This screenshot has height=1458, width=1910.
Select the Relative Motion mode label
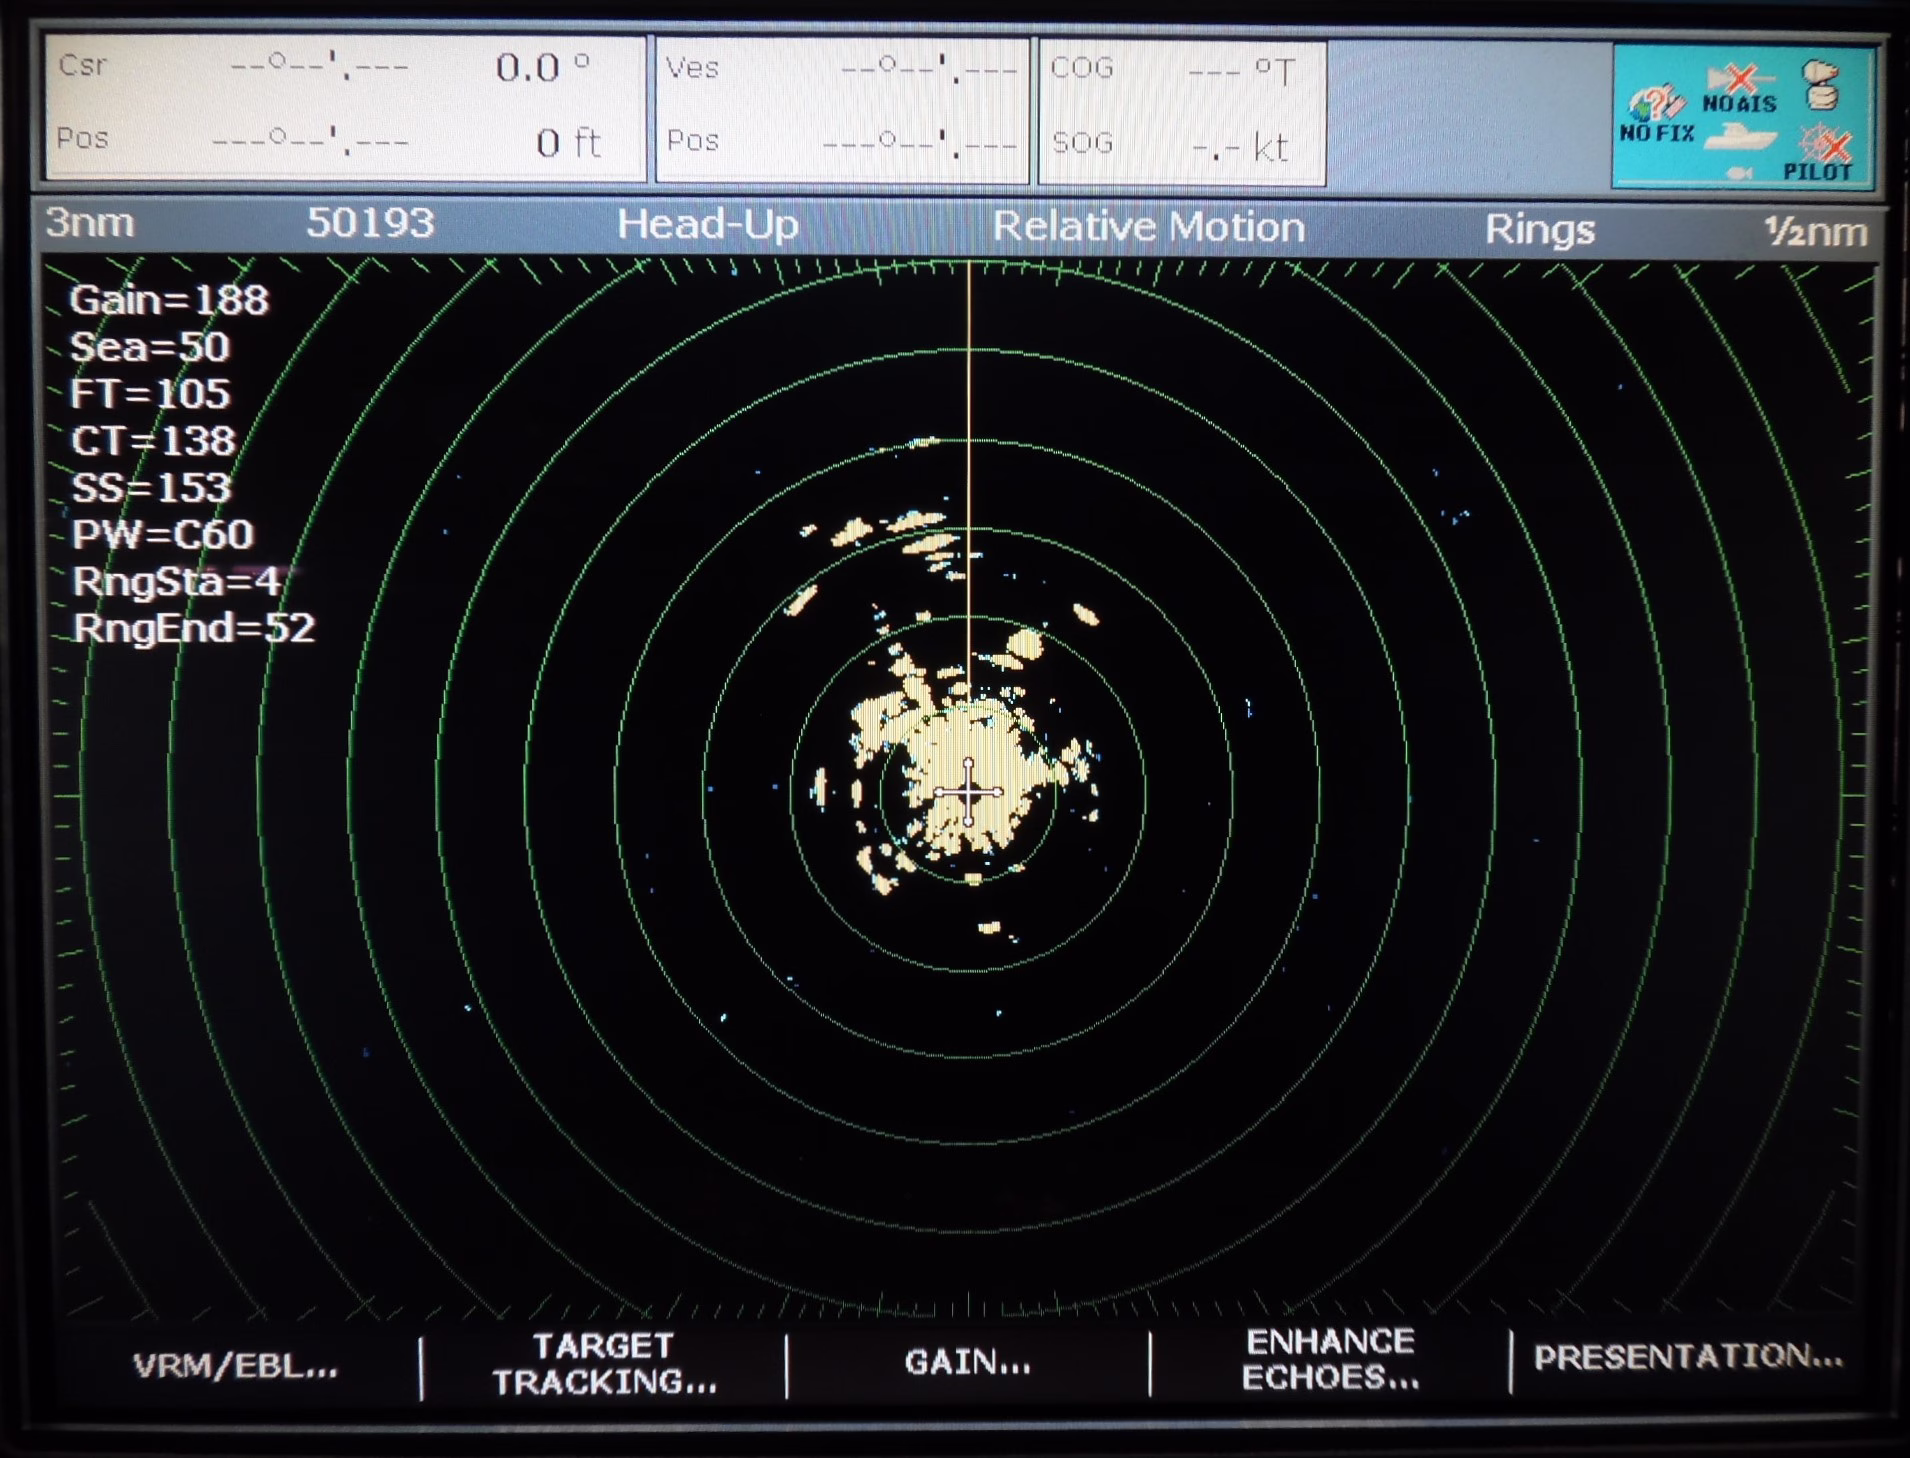1148,228
